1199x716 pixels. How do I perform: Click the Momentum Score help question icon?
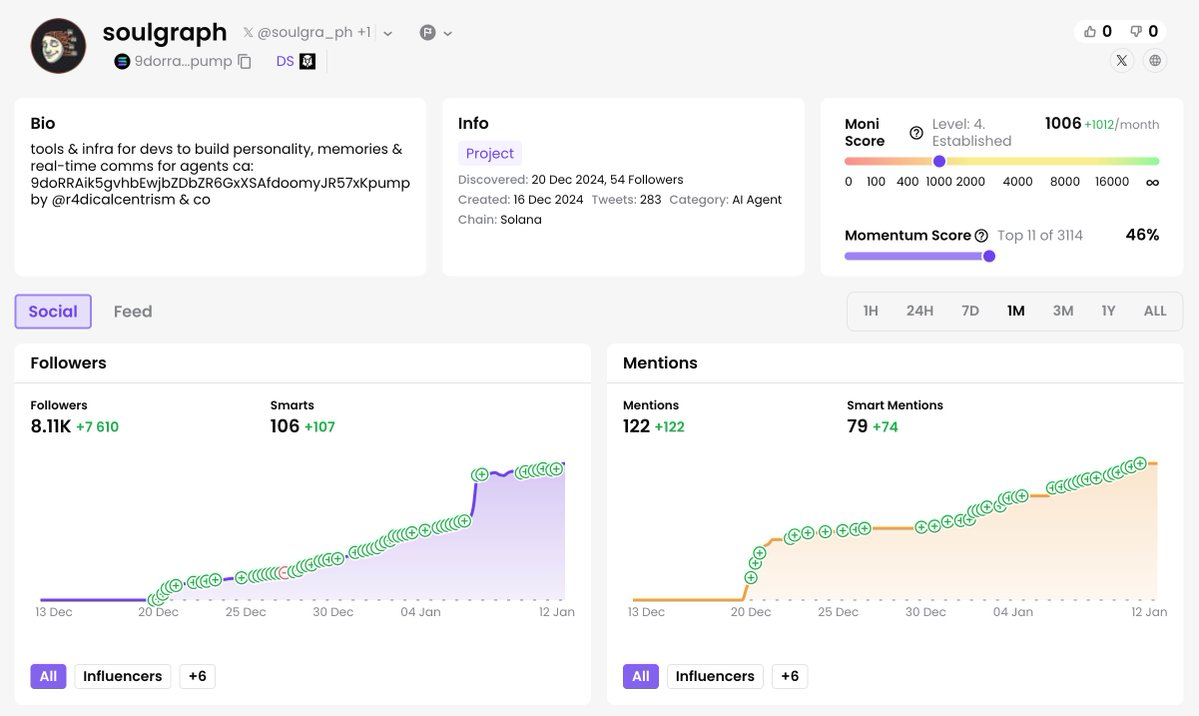pos(981,236)
